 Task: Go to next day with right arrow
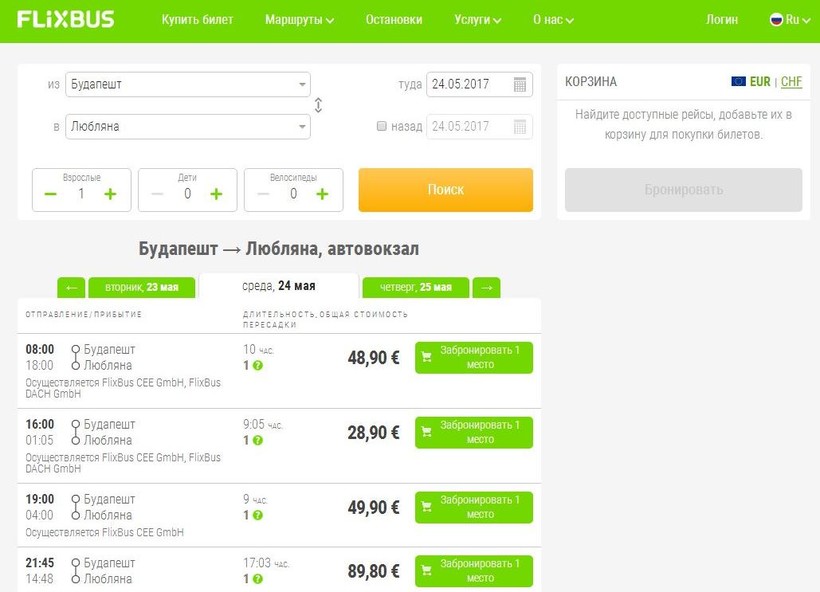(x=486, y=288)
